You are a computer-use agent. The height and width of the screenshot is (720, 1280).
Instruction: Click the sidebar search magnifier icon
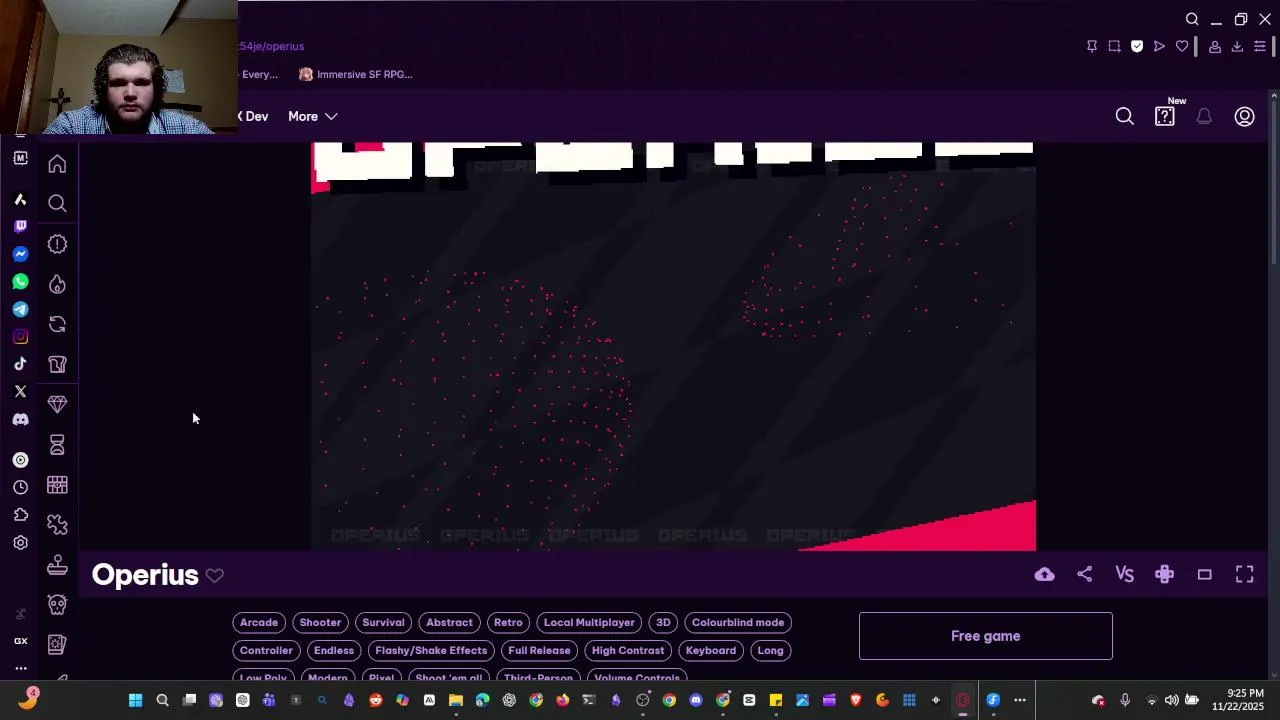coord(57,204)
